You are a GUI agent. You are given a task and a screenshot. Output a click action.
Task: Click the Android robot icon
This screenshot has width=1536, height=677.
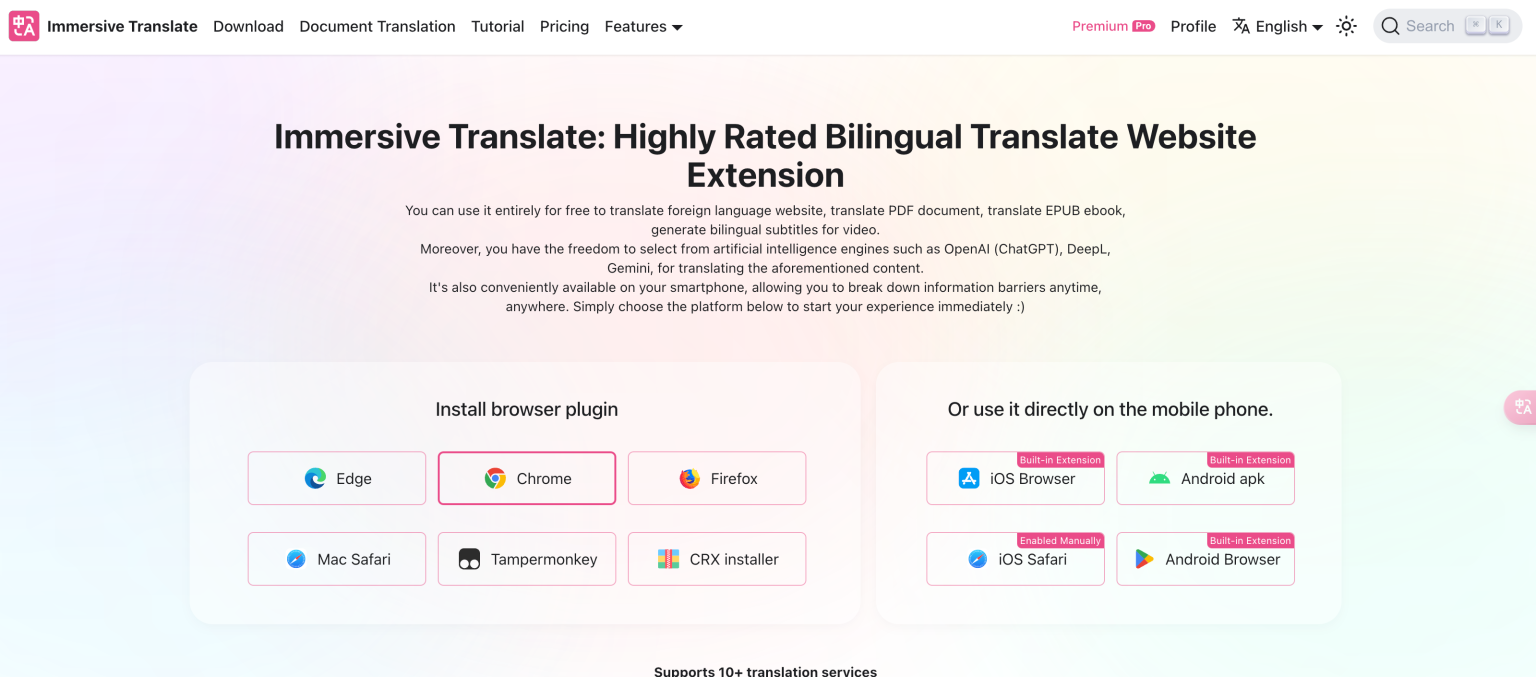[1159, 478]
